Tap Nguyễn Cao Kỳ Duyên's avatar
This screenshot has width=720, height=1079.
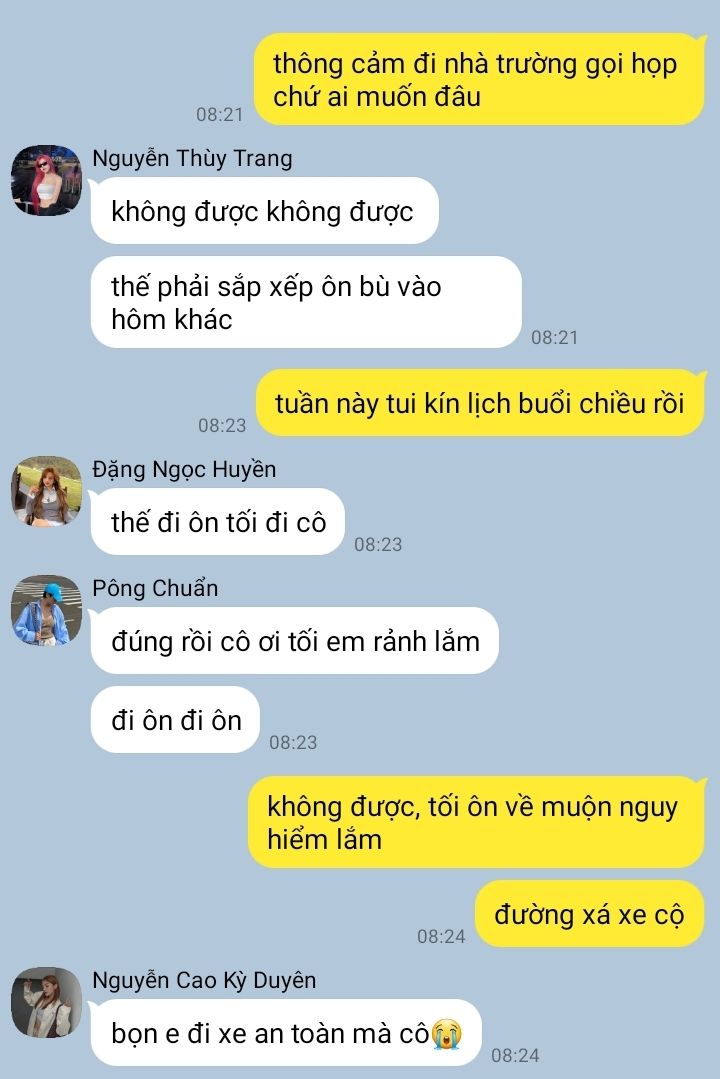pos(46,1003)
